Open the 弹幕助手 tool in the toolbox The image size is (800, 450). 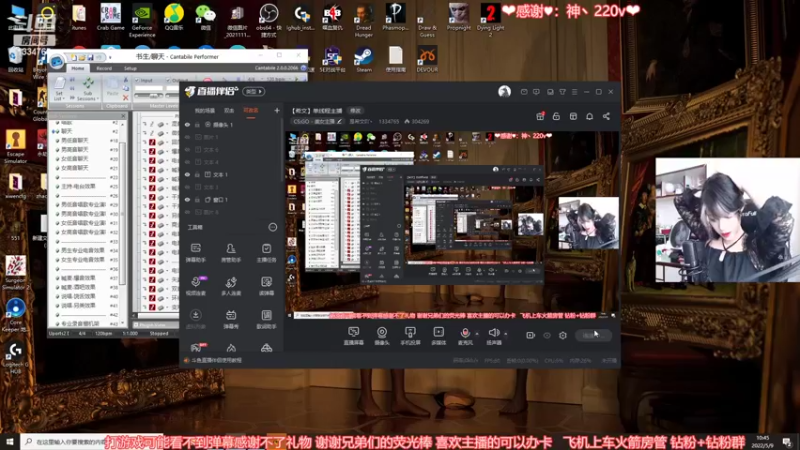(195, 253)
